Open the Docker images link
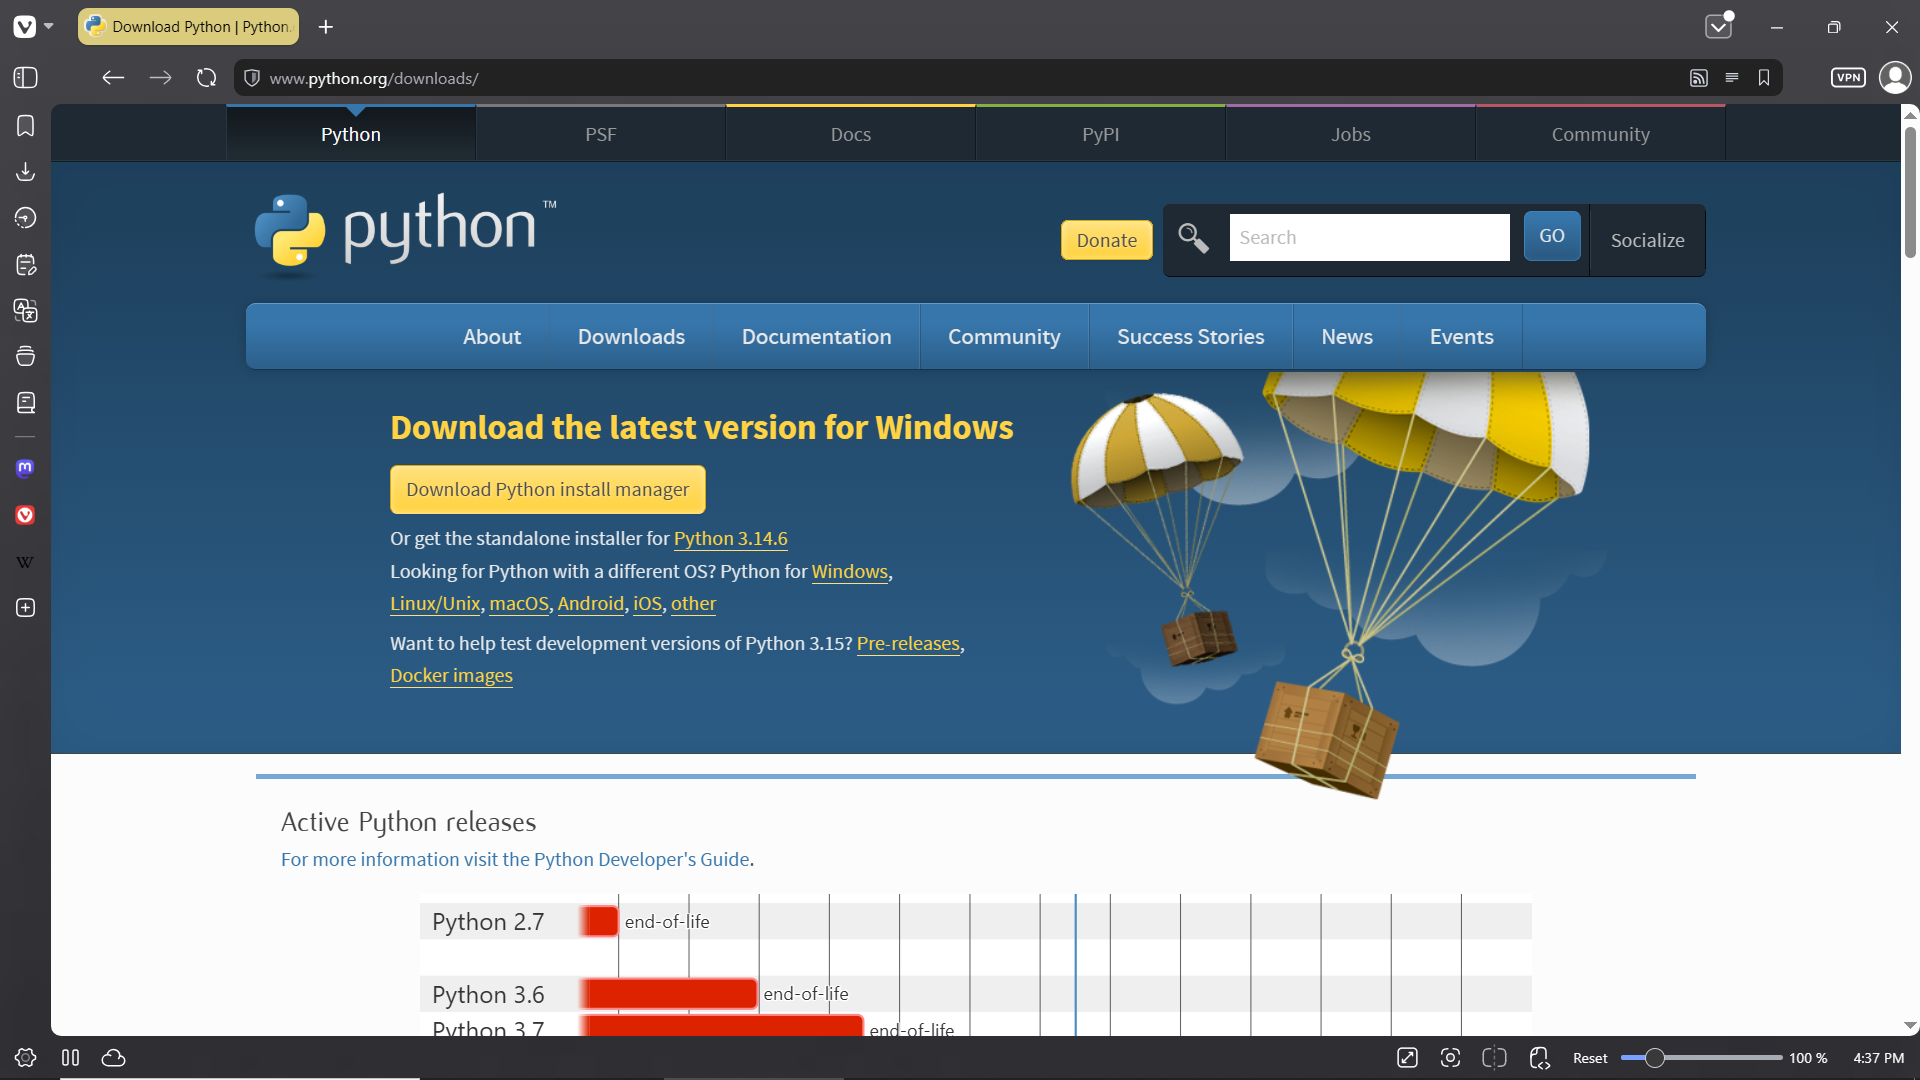Screen dimensions: 1920x1080 [451, 676]
